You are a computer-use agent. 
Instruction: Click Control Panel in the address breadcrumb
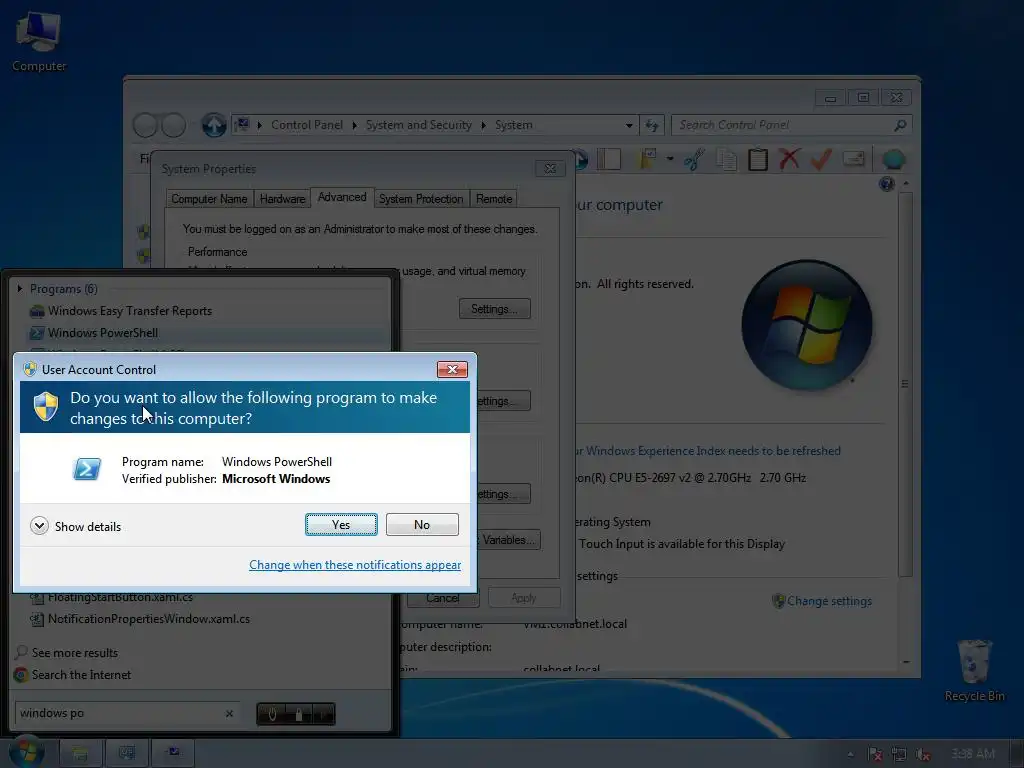[x=306, y=125]
